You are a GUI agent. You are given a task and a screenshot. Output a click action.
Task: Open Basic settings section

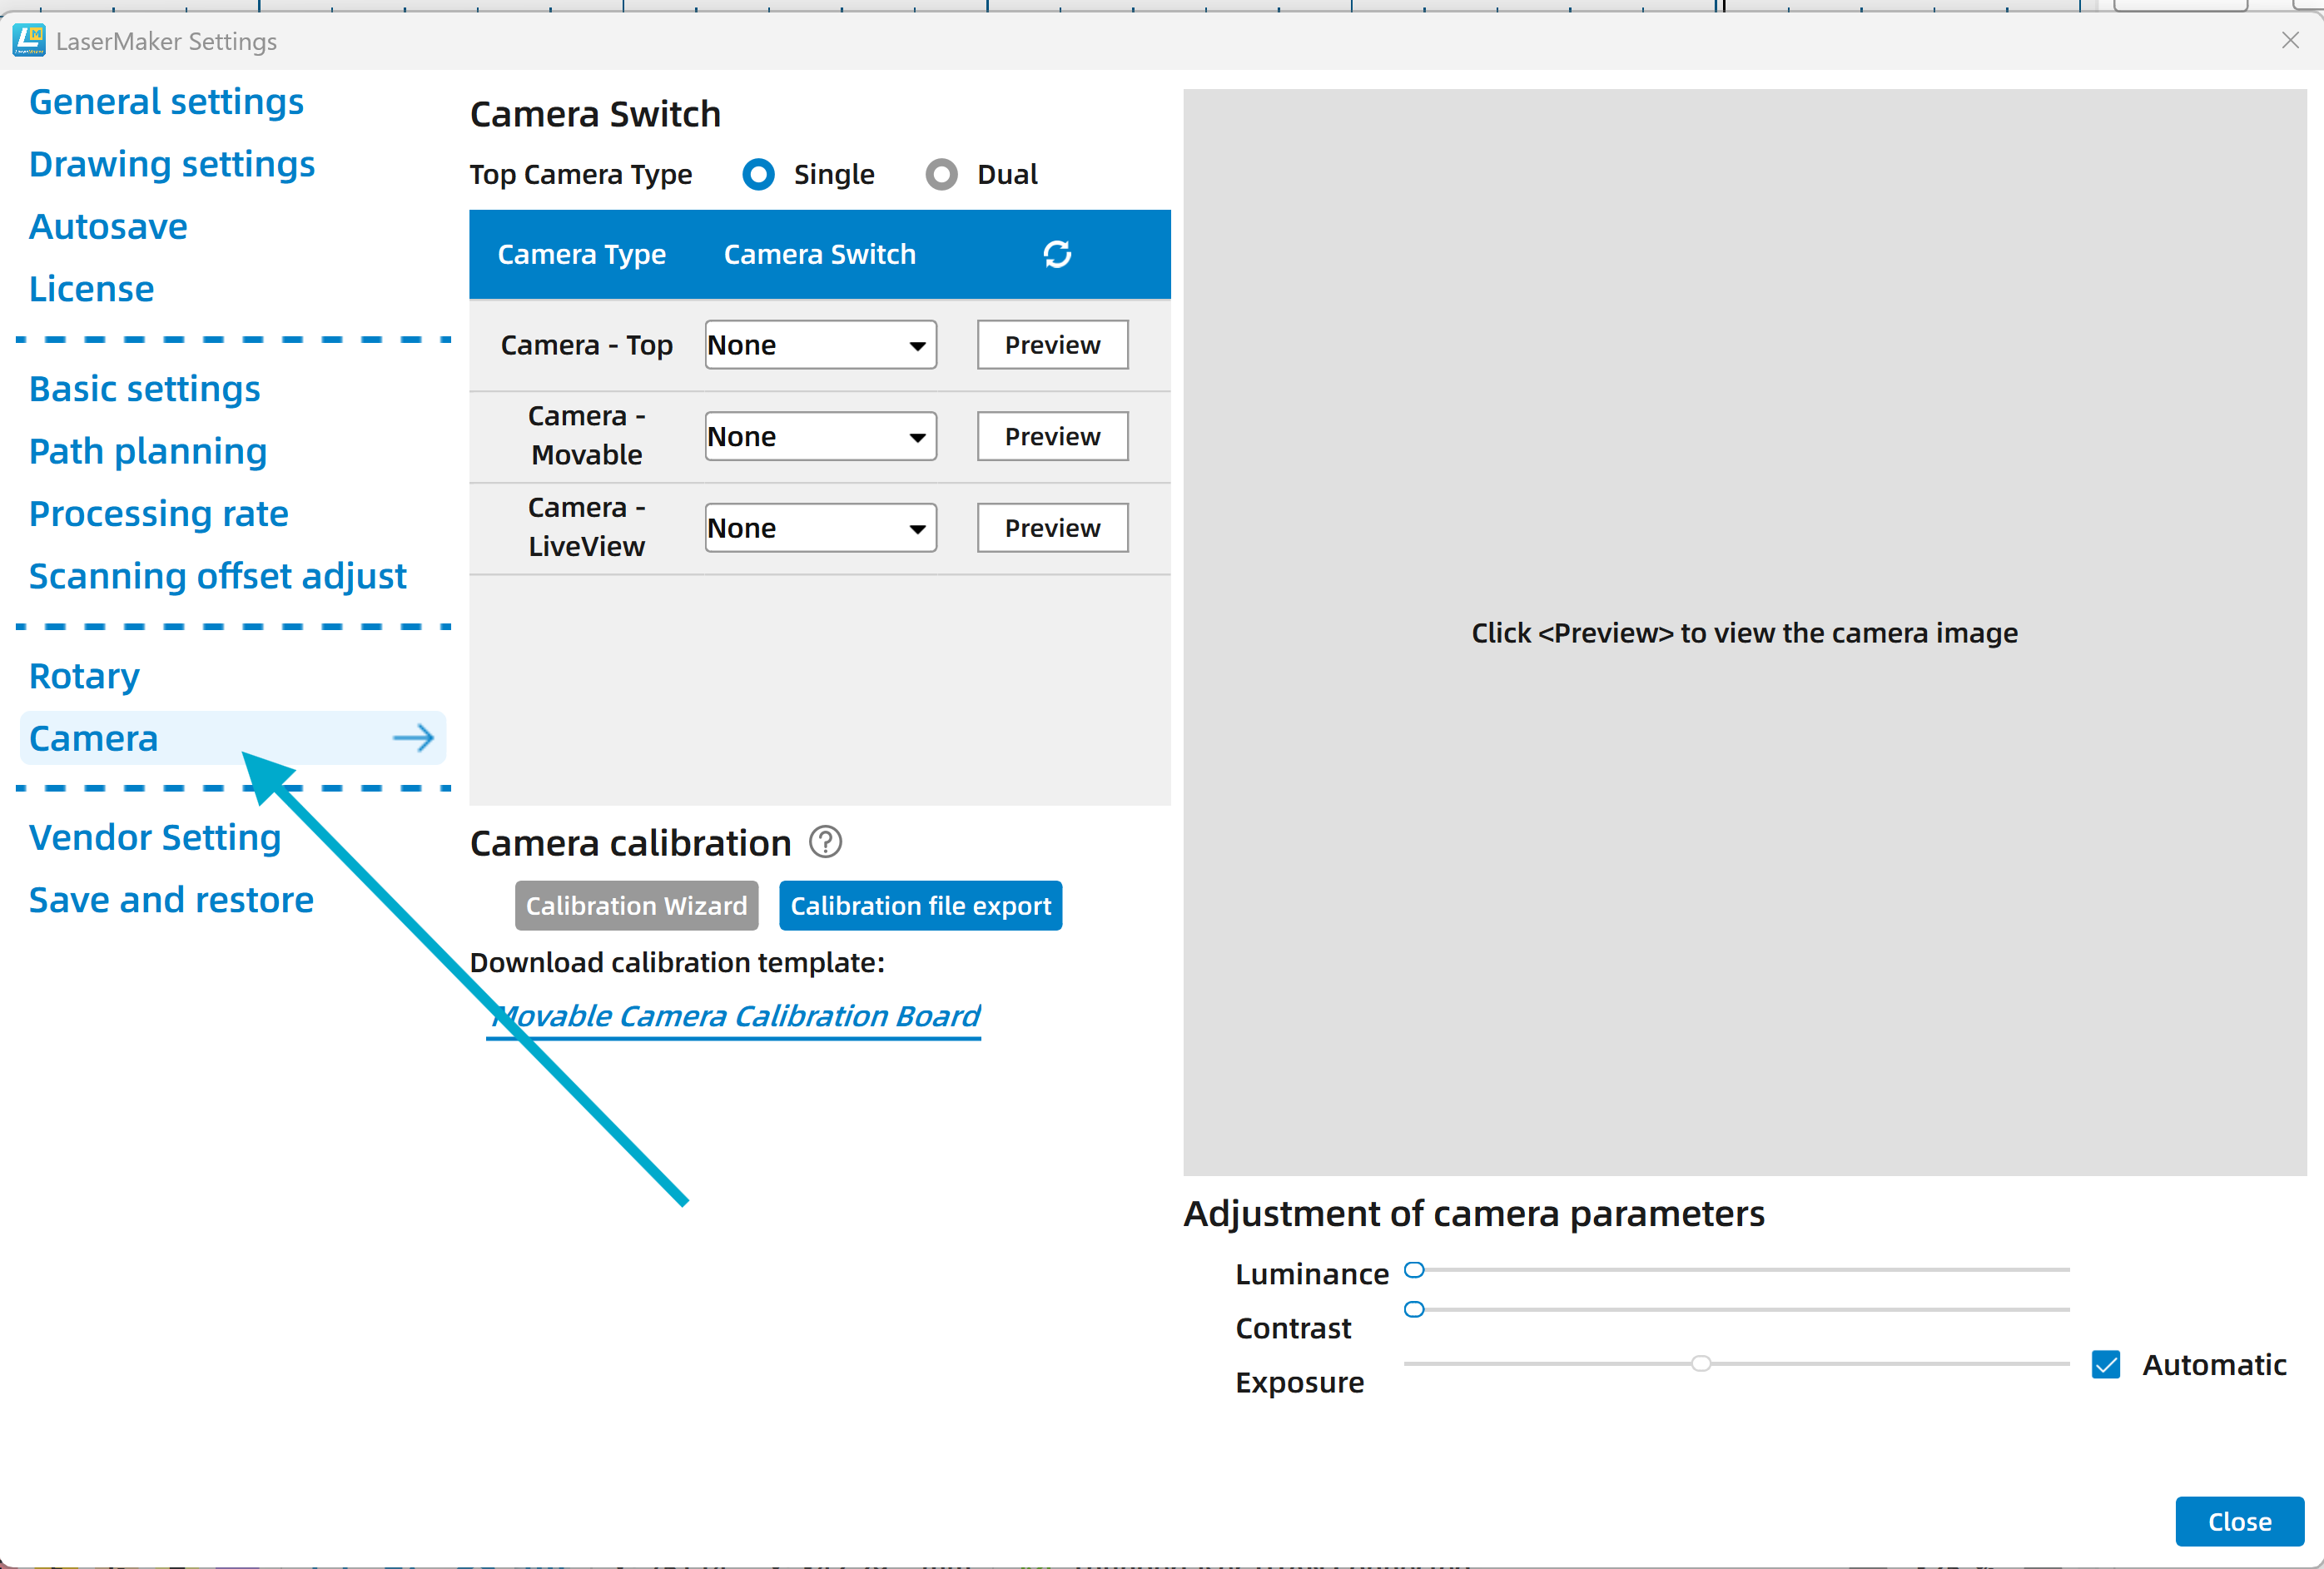tap(144, 389)
